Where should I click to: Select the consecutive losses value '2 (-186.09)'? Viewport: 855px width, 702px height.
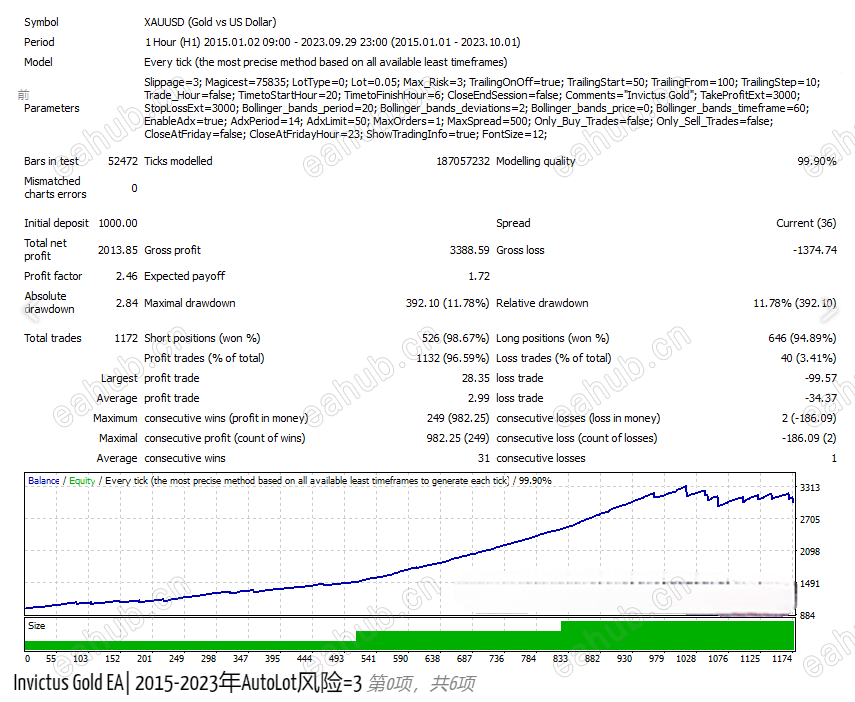pyautogui.click(x=809, y=418)
